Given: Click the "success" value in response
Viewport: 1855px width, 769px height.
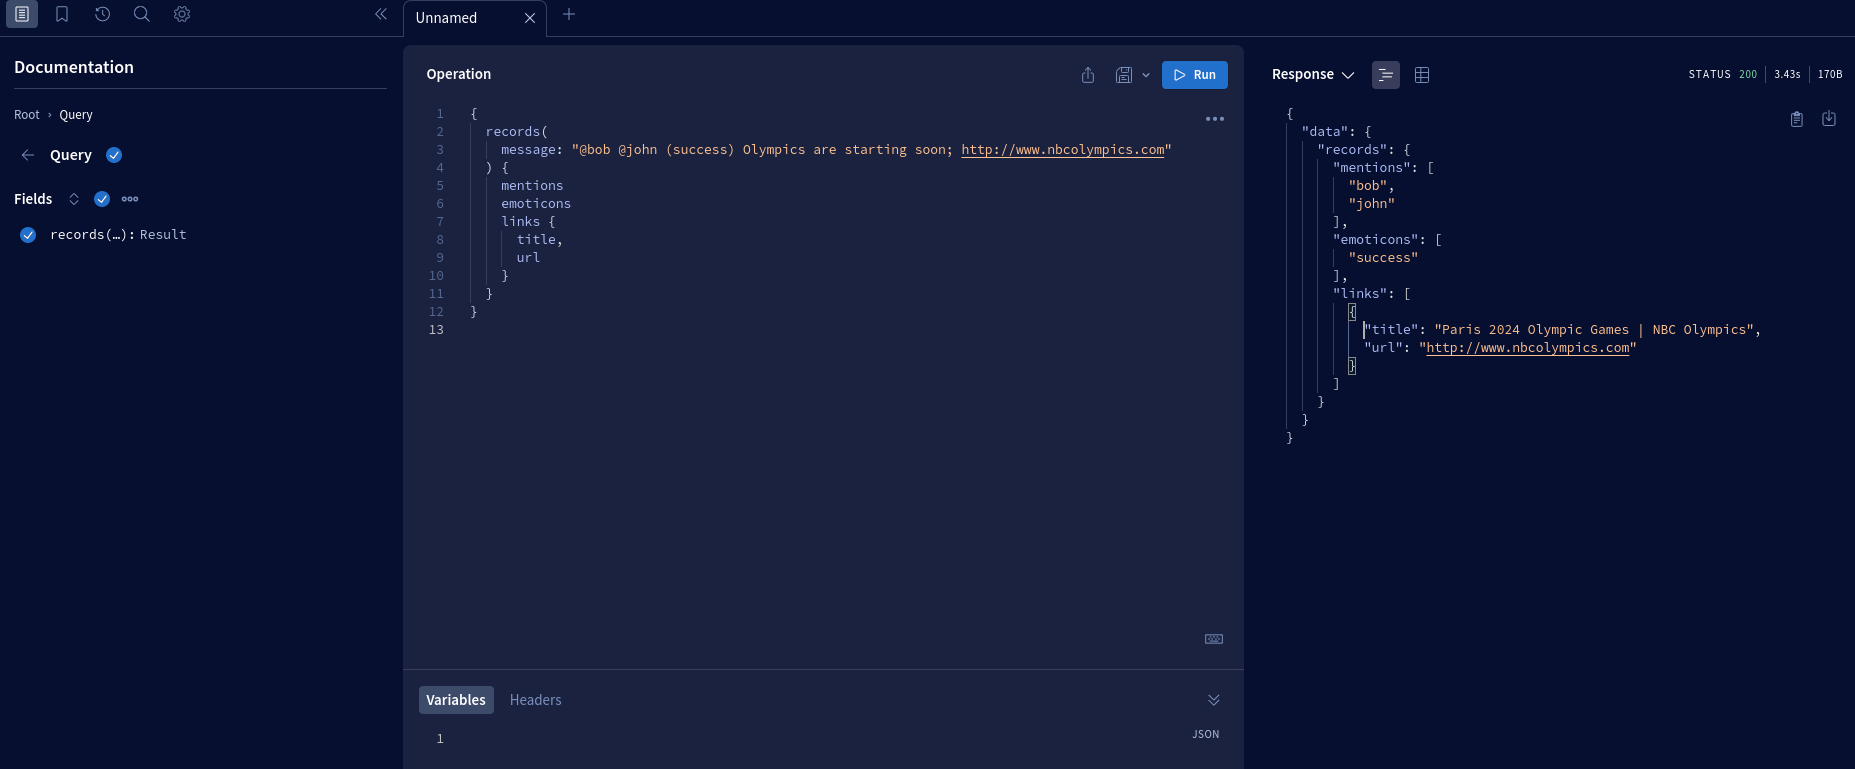Looking at the screenshot, I should click(1383, 258).
